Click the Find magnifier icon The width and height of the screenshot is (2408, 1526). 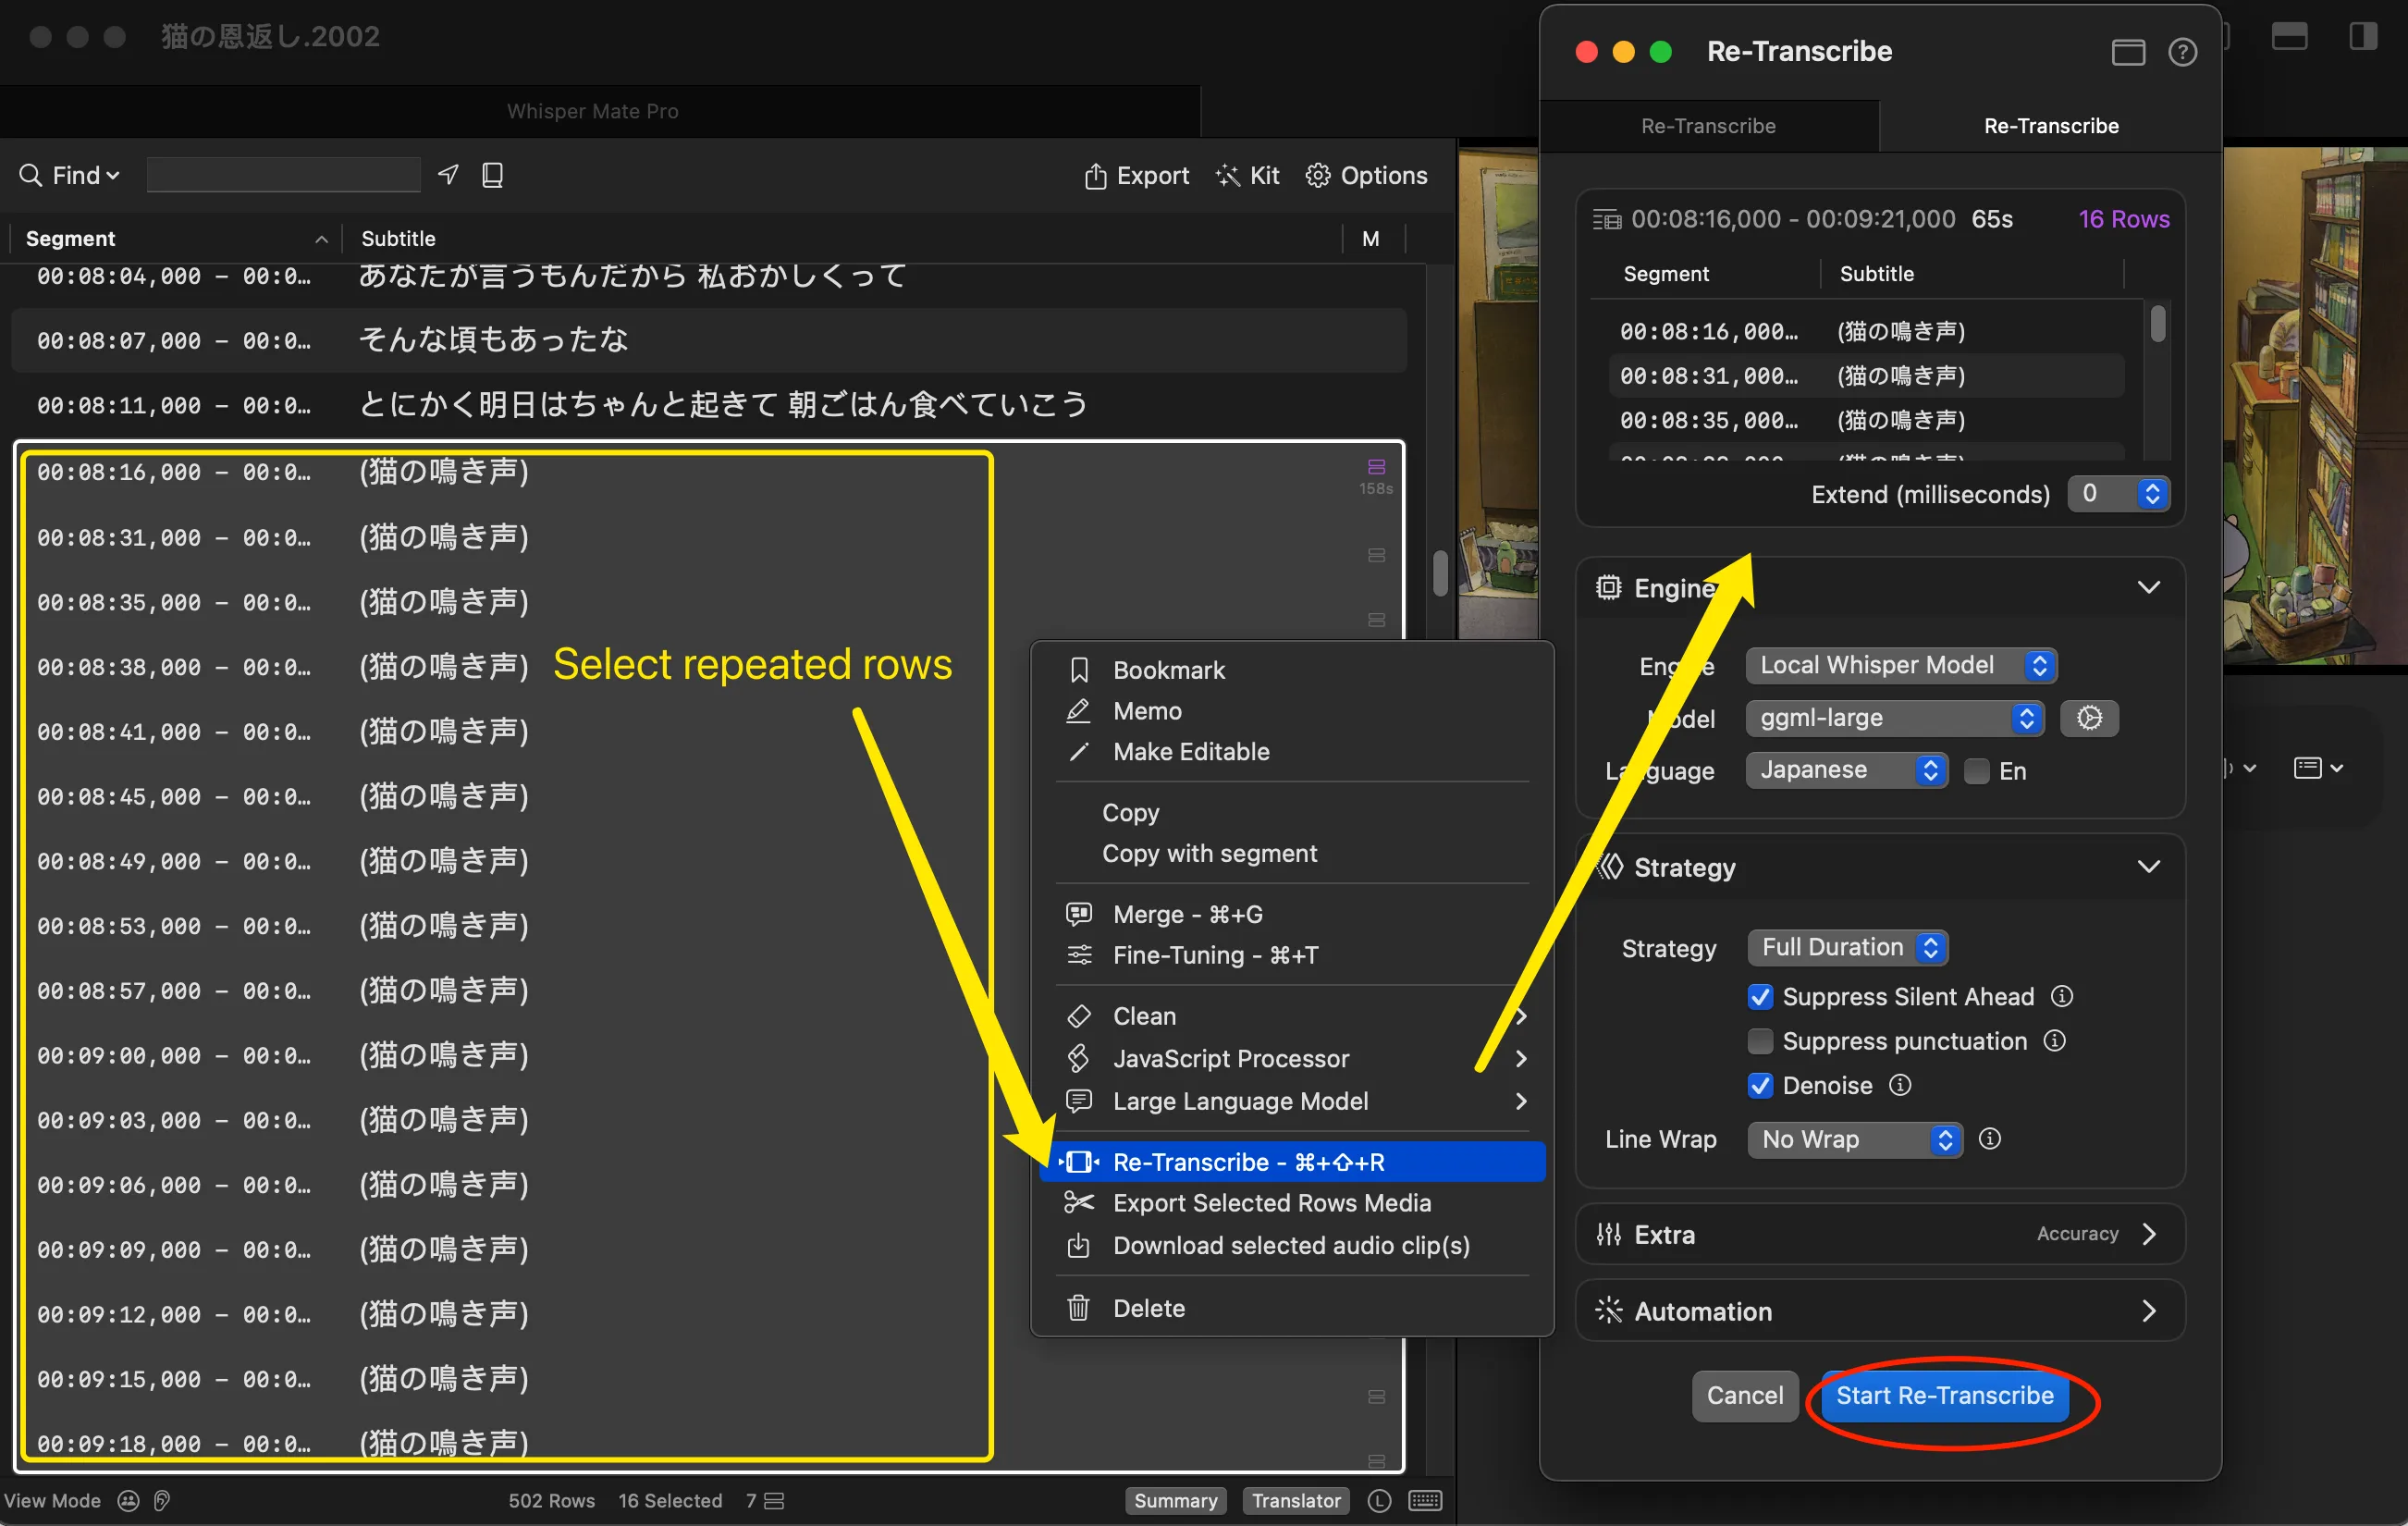click(x=30, y=174)
